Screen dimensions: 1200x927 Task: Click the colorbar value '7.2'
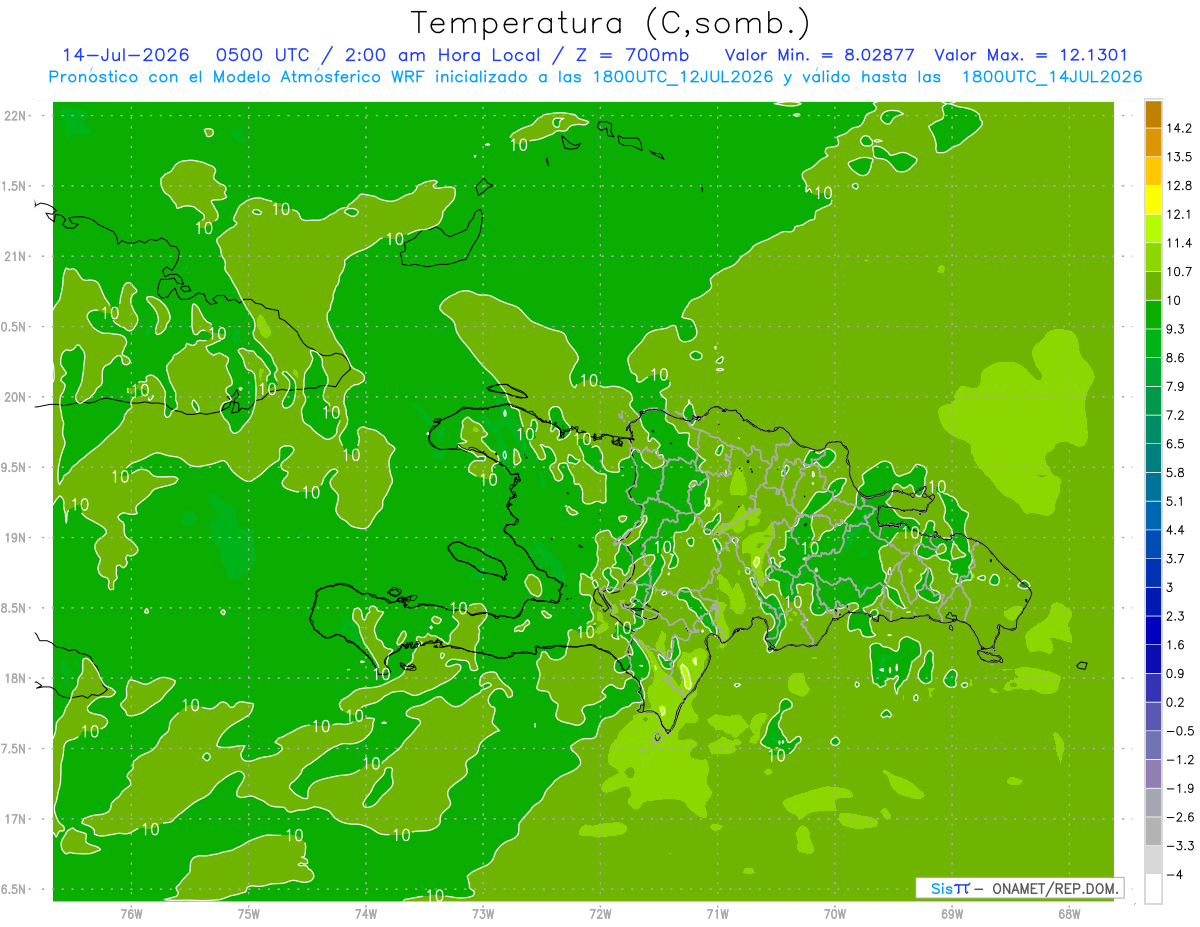1176,415
